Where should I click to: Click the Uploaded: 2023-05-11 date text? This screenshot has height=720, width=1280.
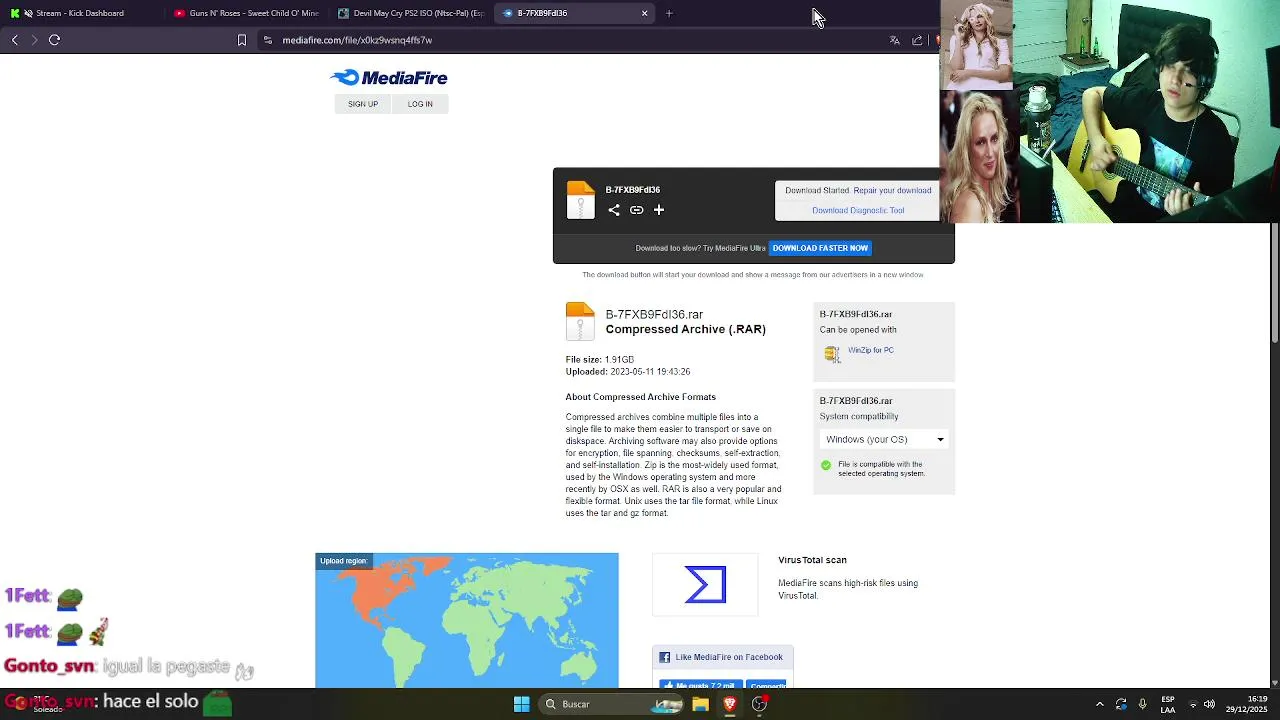(628, 371)
